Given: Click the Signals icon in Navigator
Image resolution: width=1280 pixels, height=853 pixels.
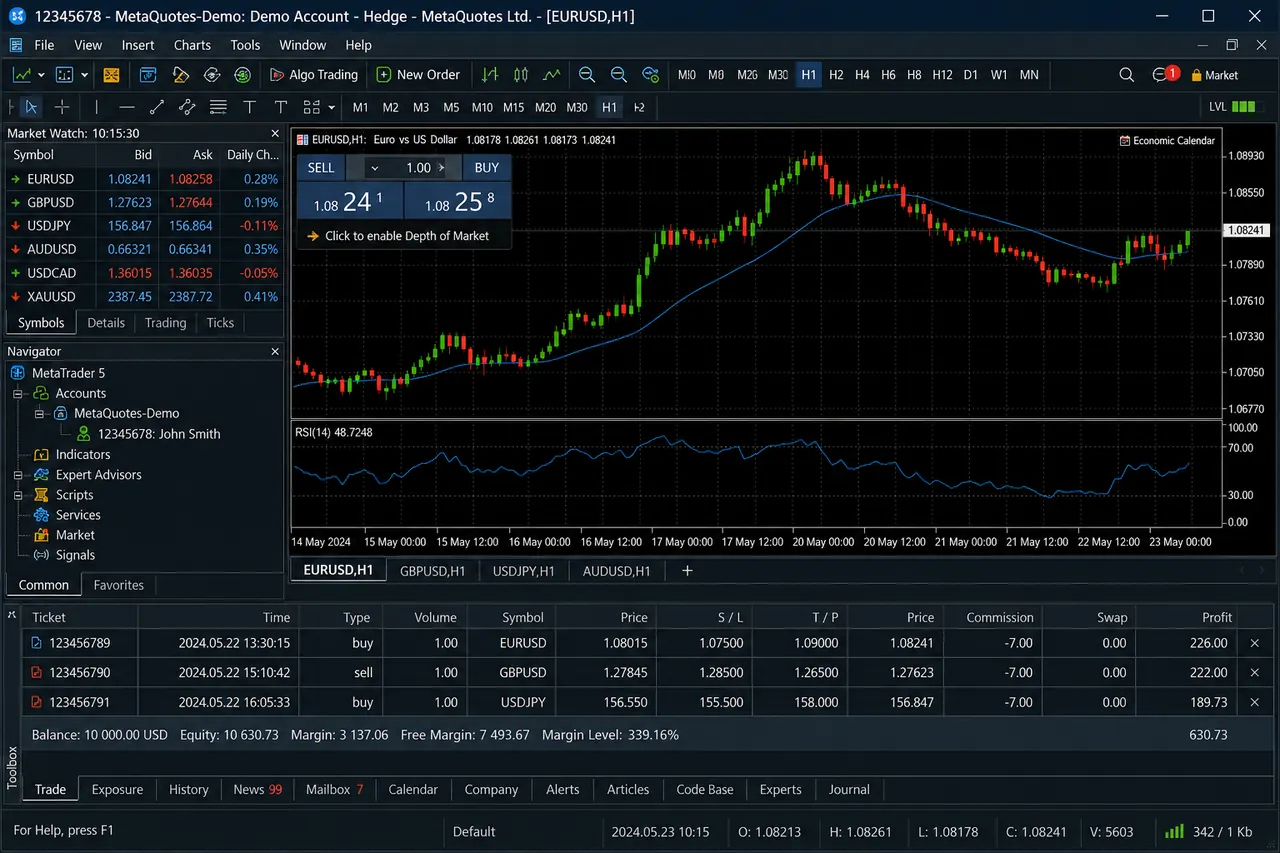Looking at the screenshot, I should 41,555.
